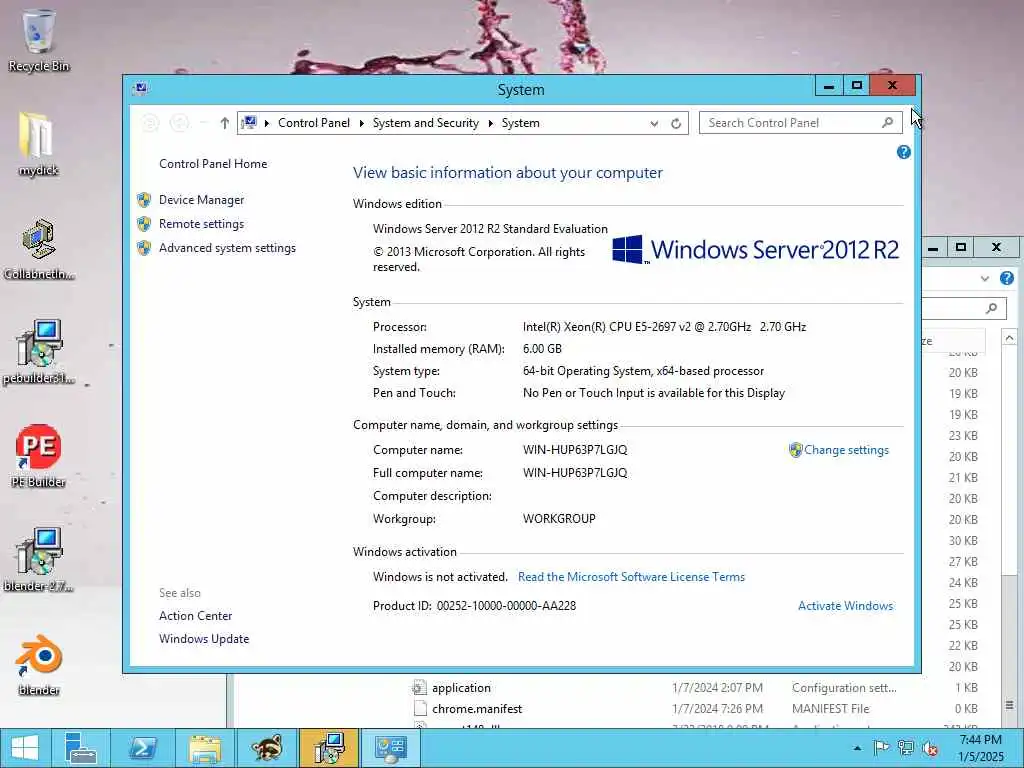
Task: Click Change settings for computer name
Action: [846, 450]
